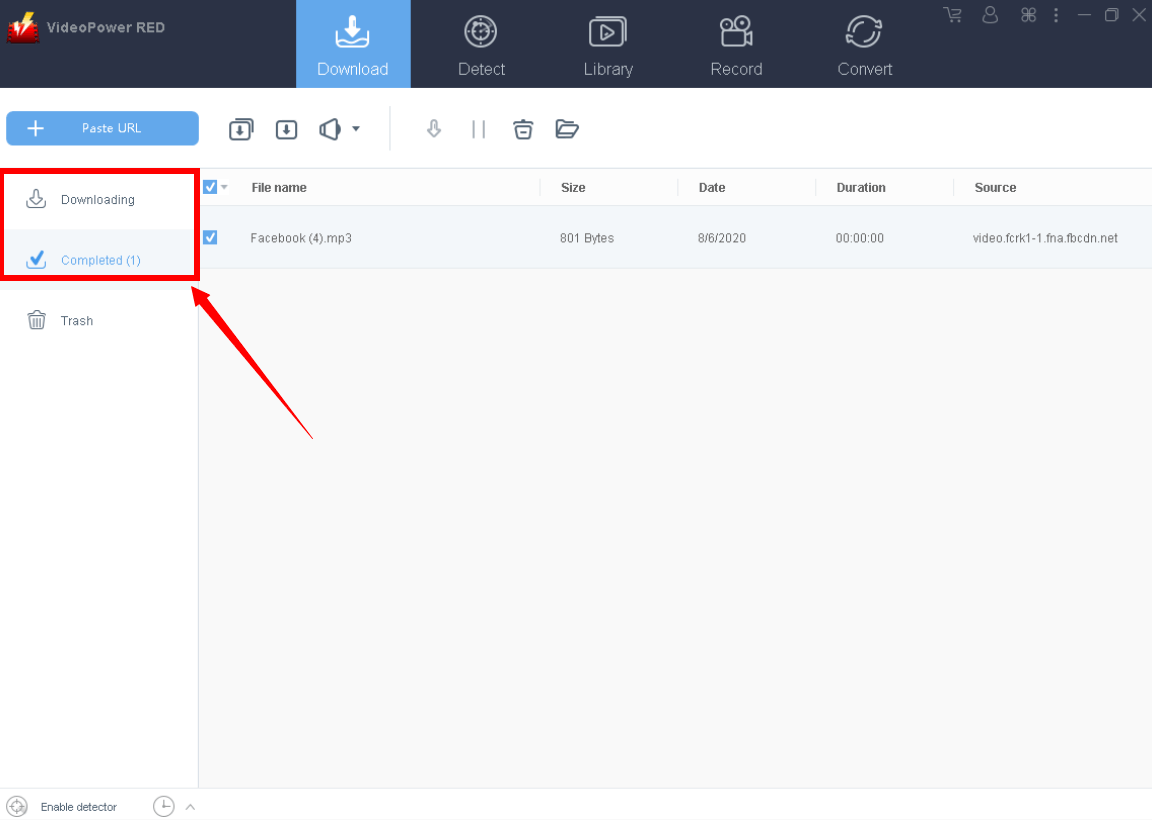Click the batch download icon
The width and height of the screenshot is (1152, 820).
coord(240,129)
